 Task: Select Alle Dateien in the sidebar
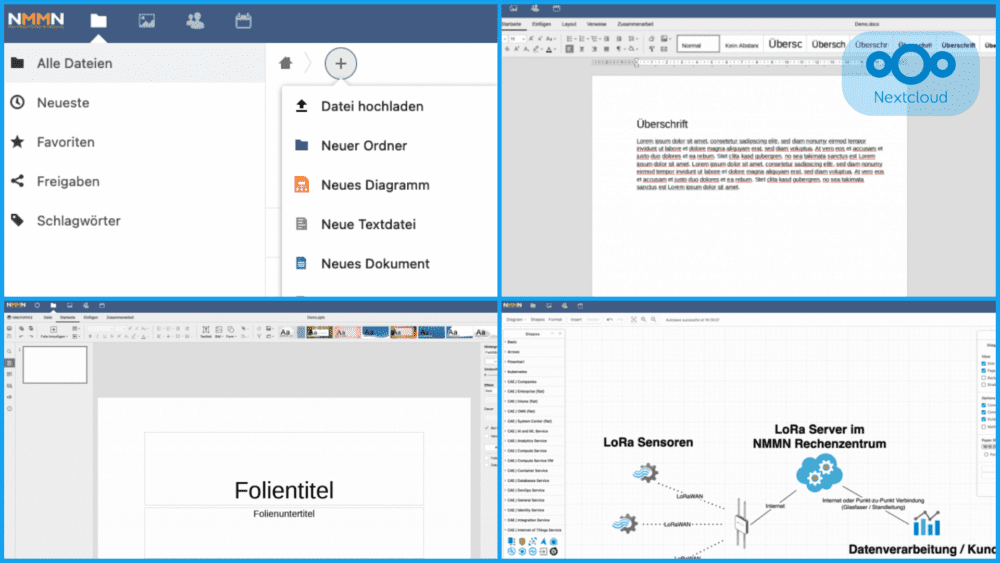pos(134,63)
